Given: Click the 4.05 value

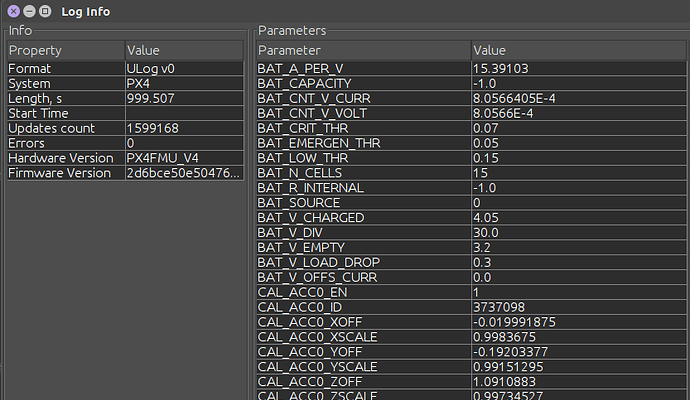Looking at the screenshot, I should click(579, 218).
